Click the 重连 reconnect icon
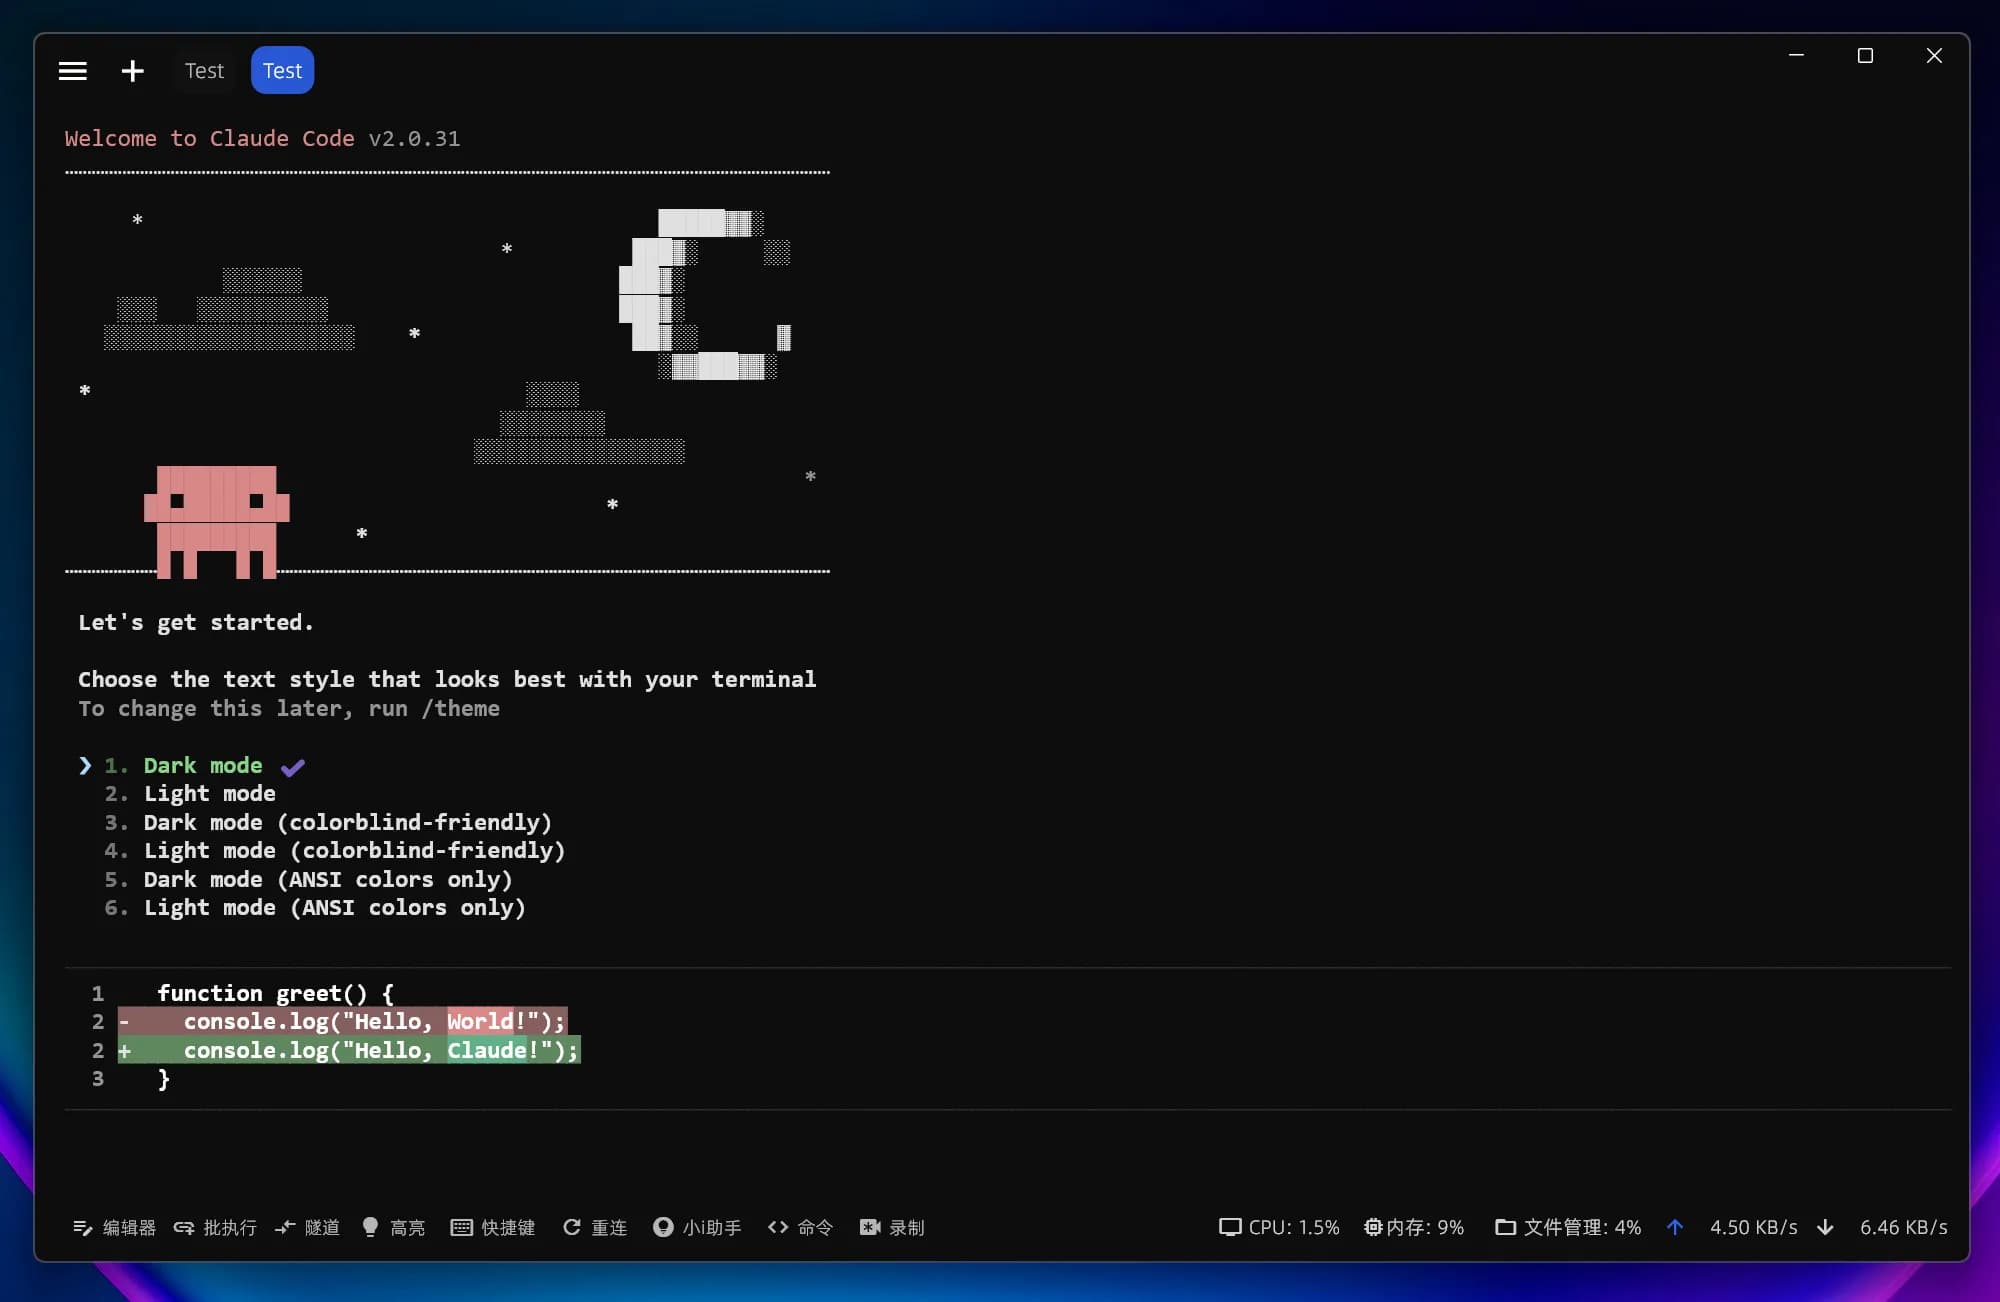The image size is (2000, 1302). (x=572, y=1227)
